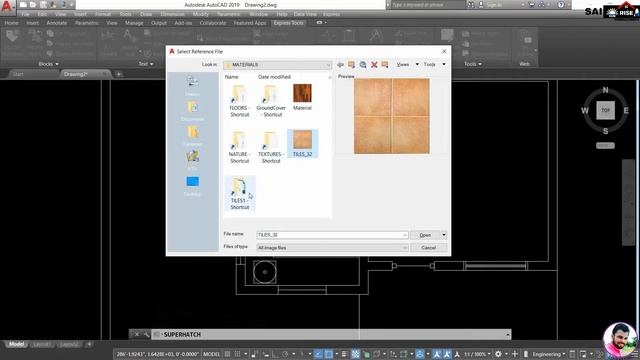640x360 pixels.
Task: Open the AutoCAD application menu button
Action: (7, 7)
